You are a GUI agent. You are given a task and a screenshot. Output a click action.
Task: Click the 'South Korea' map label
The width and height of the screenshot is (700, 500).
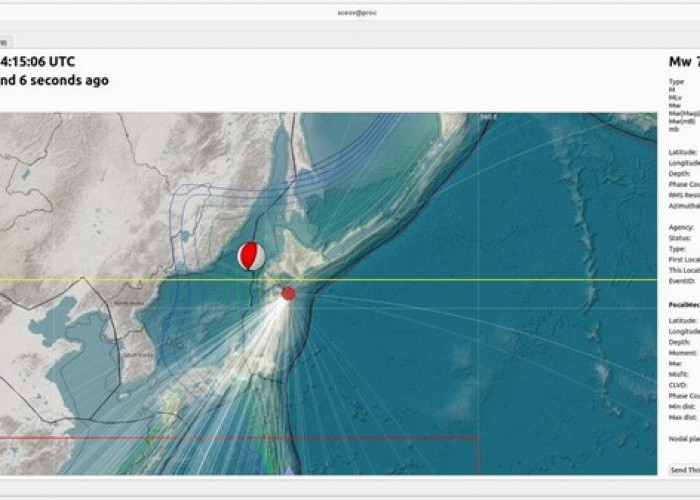point(138,355)
